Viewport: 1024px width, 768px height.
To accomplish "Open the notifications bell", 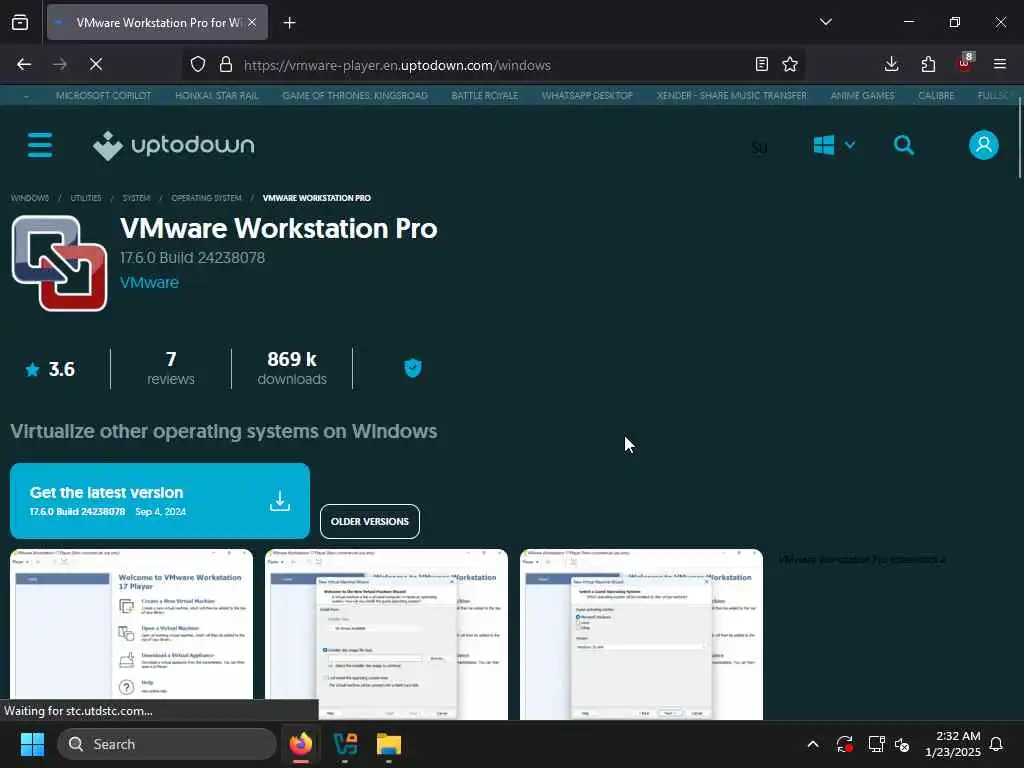I will (997, 744).
